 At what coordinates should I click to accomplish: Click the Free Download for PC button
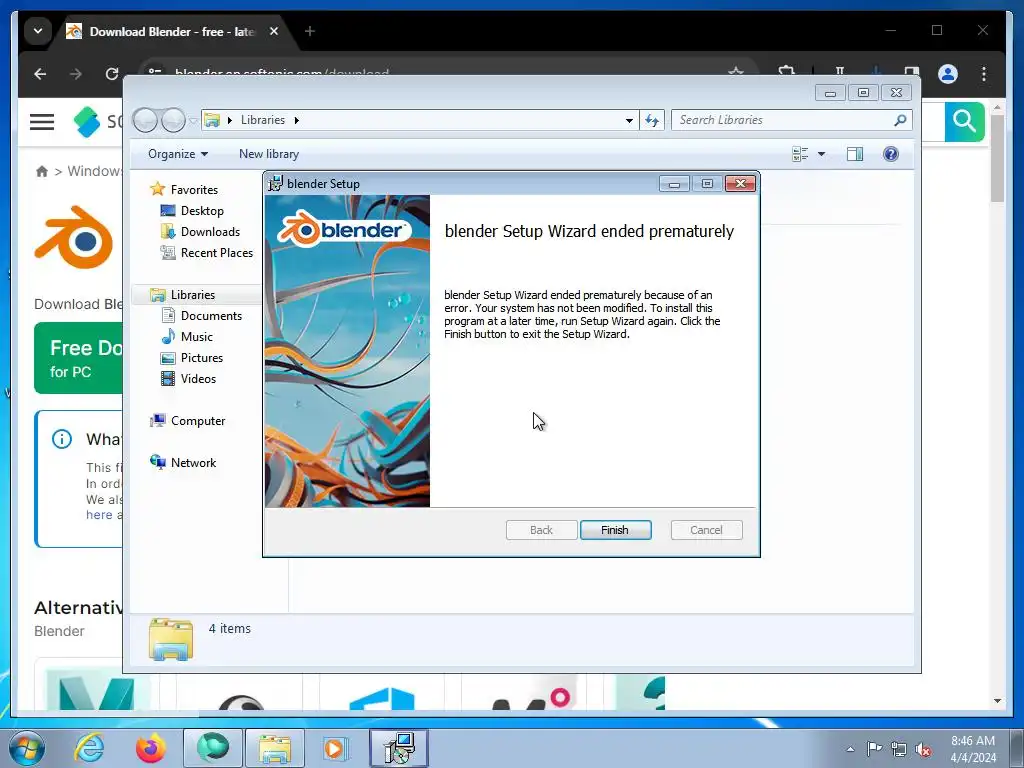[78, 358]
